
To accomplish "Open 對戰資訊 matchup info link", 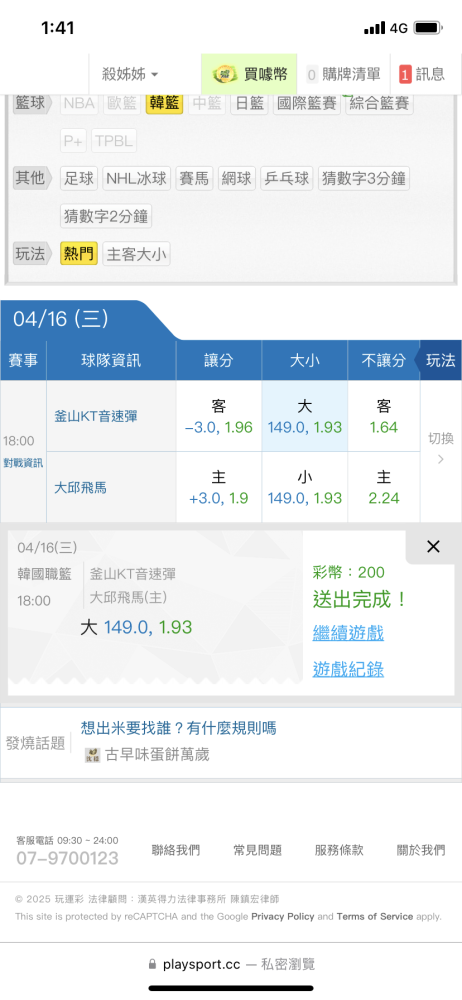I will [x=23, y=463].
